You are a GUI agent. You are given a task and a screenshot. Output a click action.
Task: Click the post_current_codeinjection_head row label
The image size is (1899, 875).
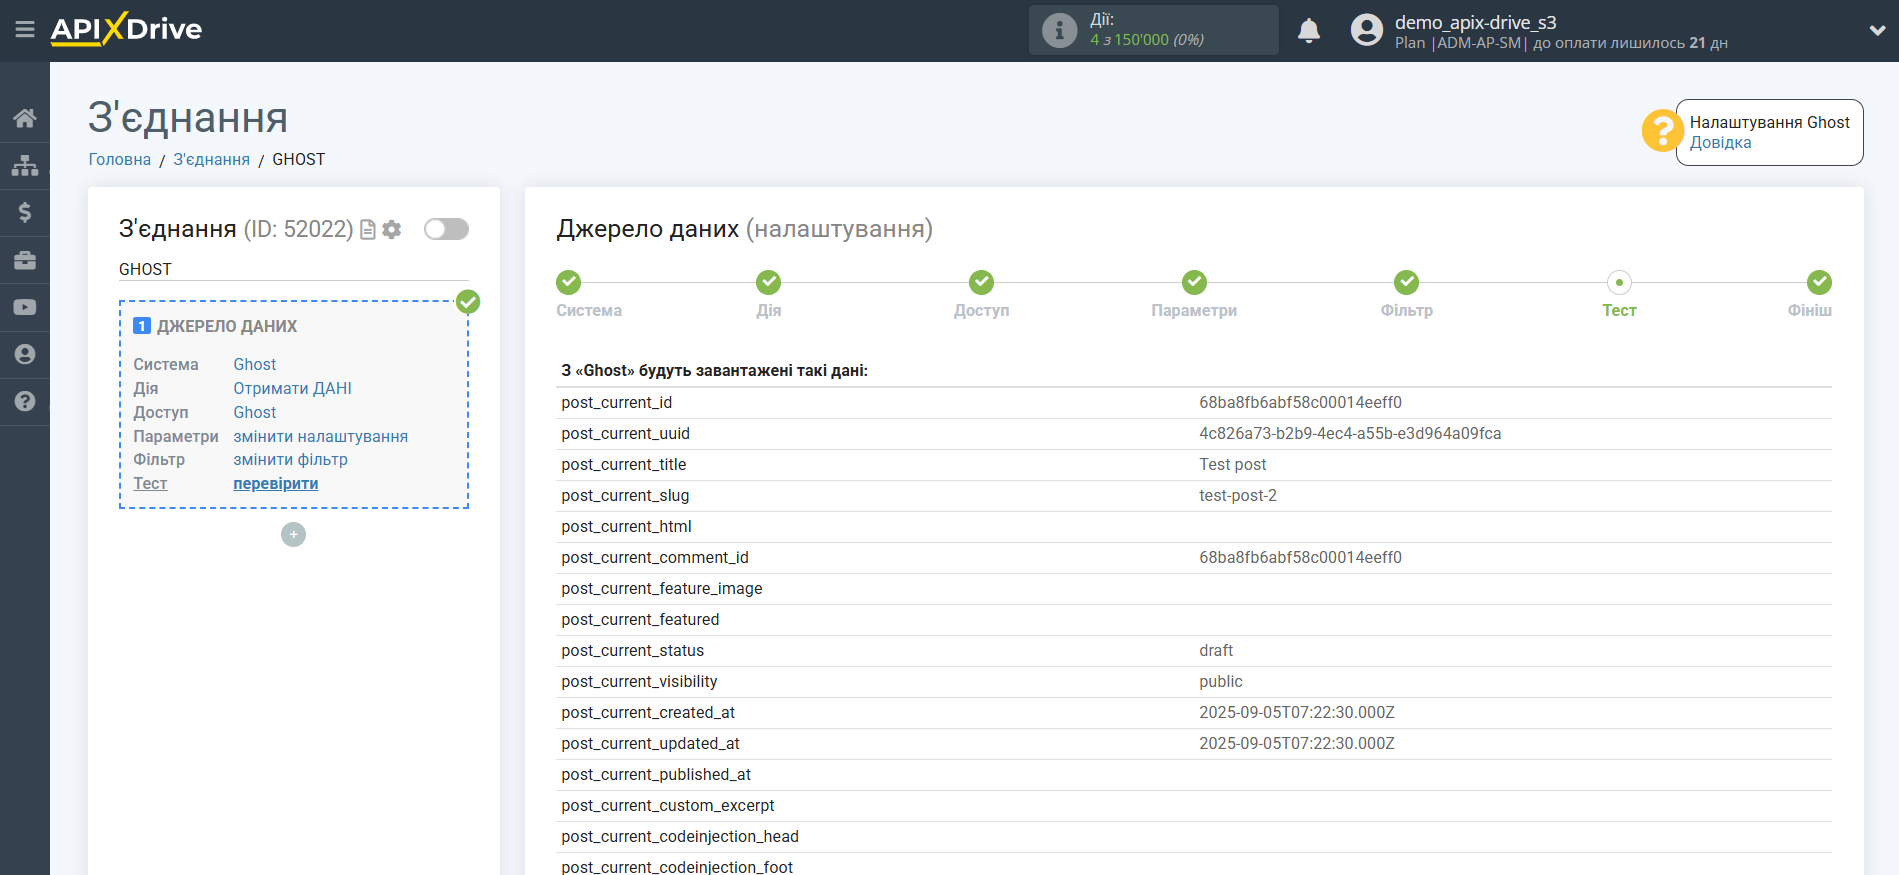[x=680, y=836]
